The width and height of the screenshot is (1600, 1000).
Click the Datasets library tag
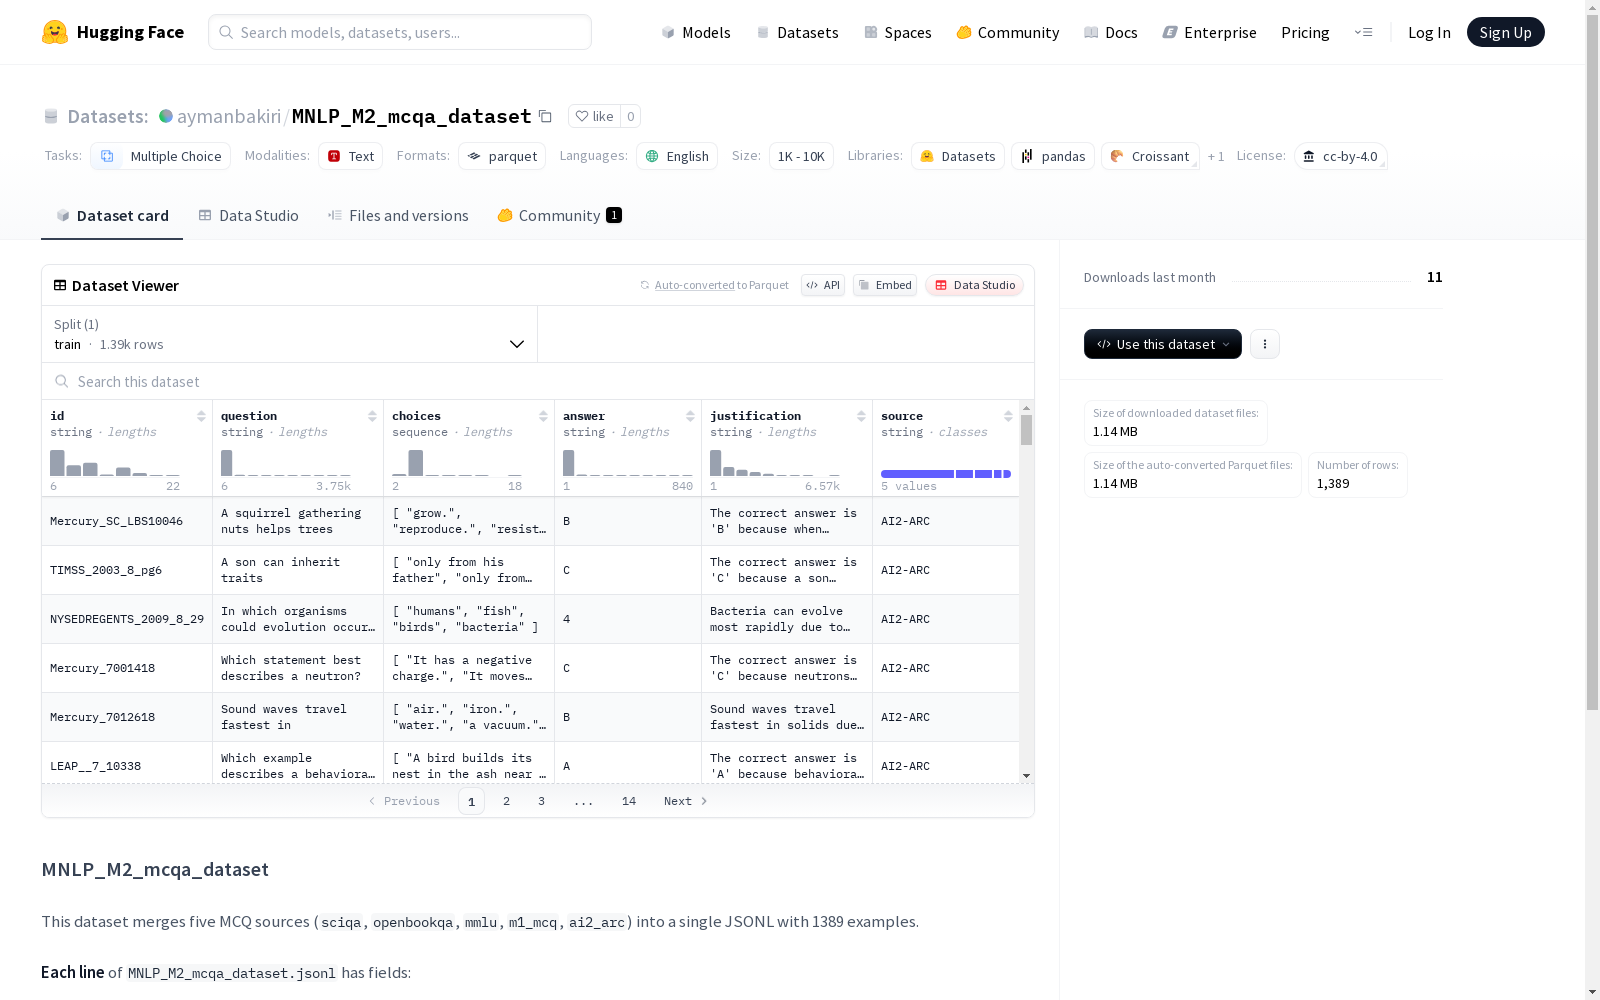click(958, 156)
